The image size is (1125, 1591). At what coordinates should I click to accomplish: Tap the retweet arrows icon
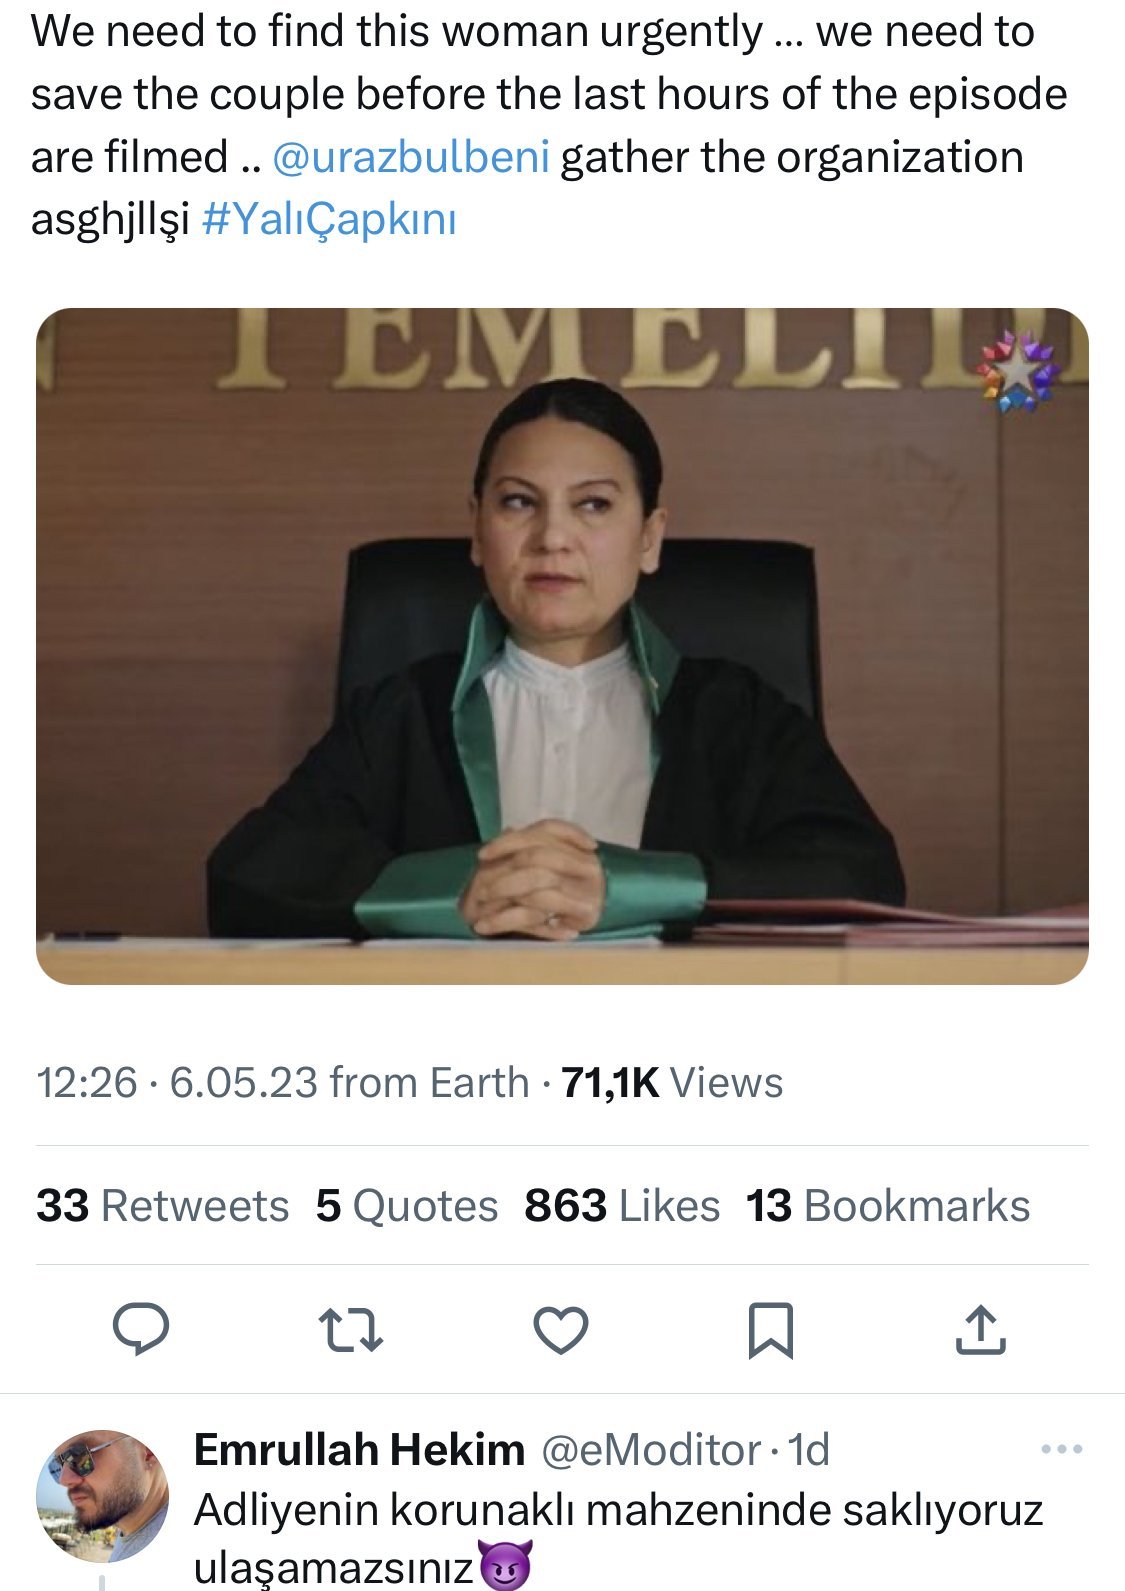pos(350,1330)
